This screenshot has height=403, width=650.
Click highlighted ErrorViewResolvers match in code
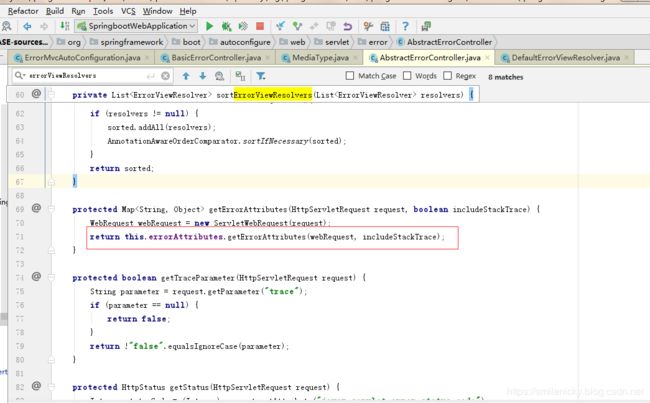[x=273, y=95]
